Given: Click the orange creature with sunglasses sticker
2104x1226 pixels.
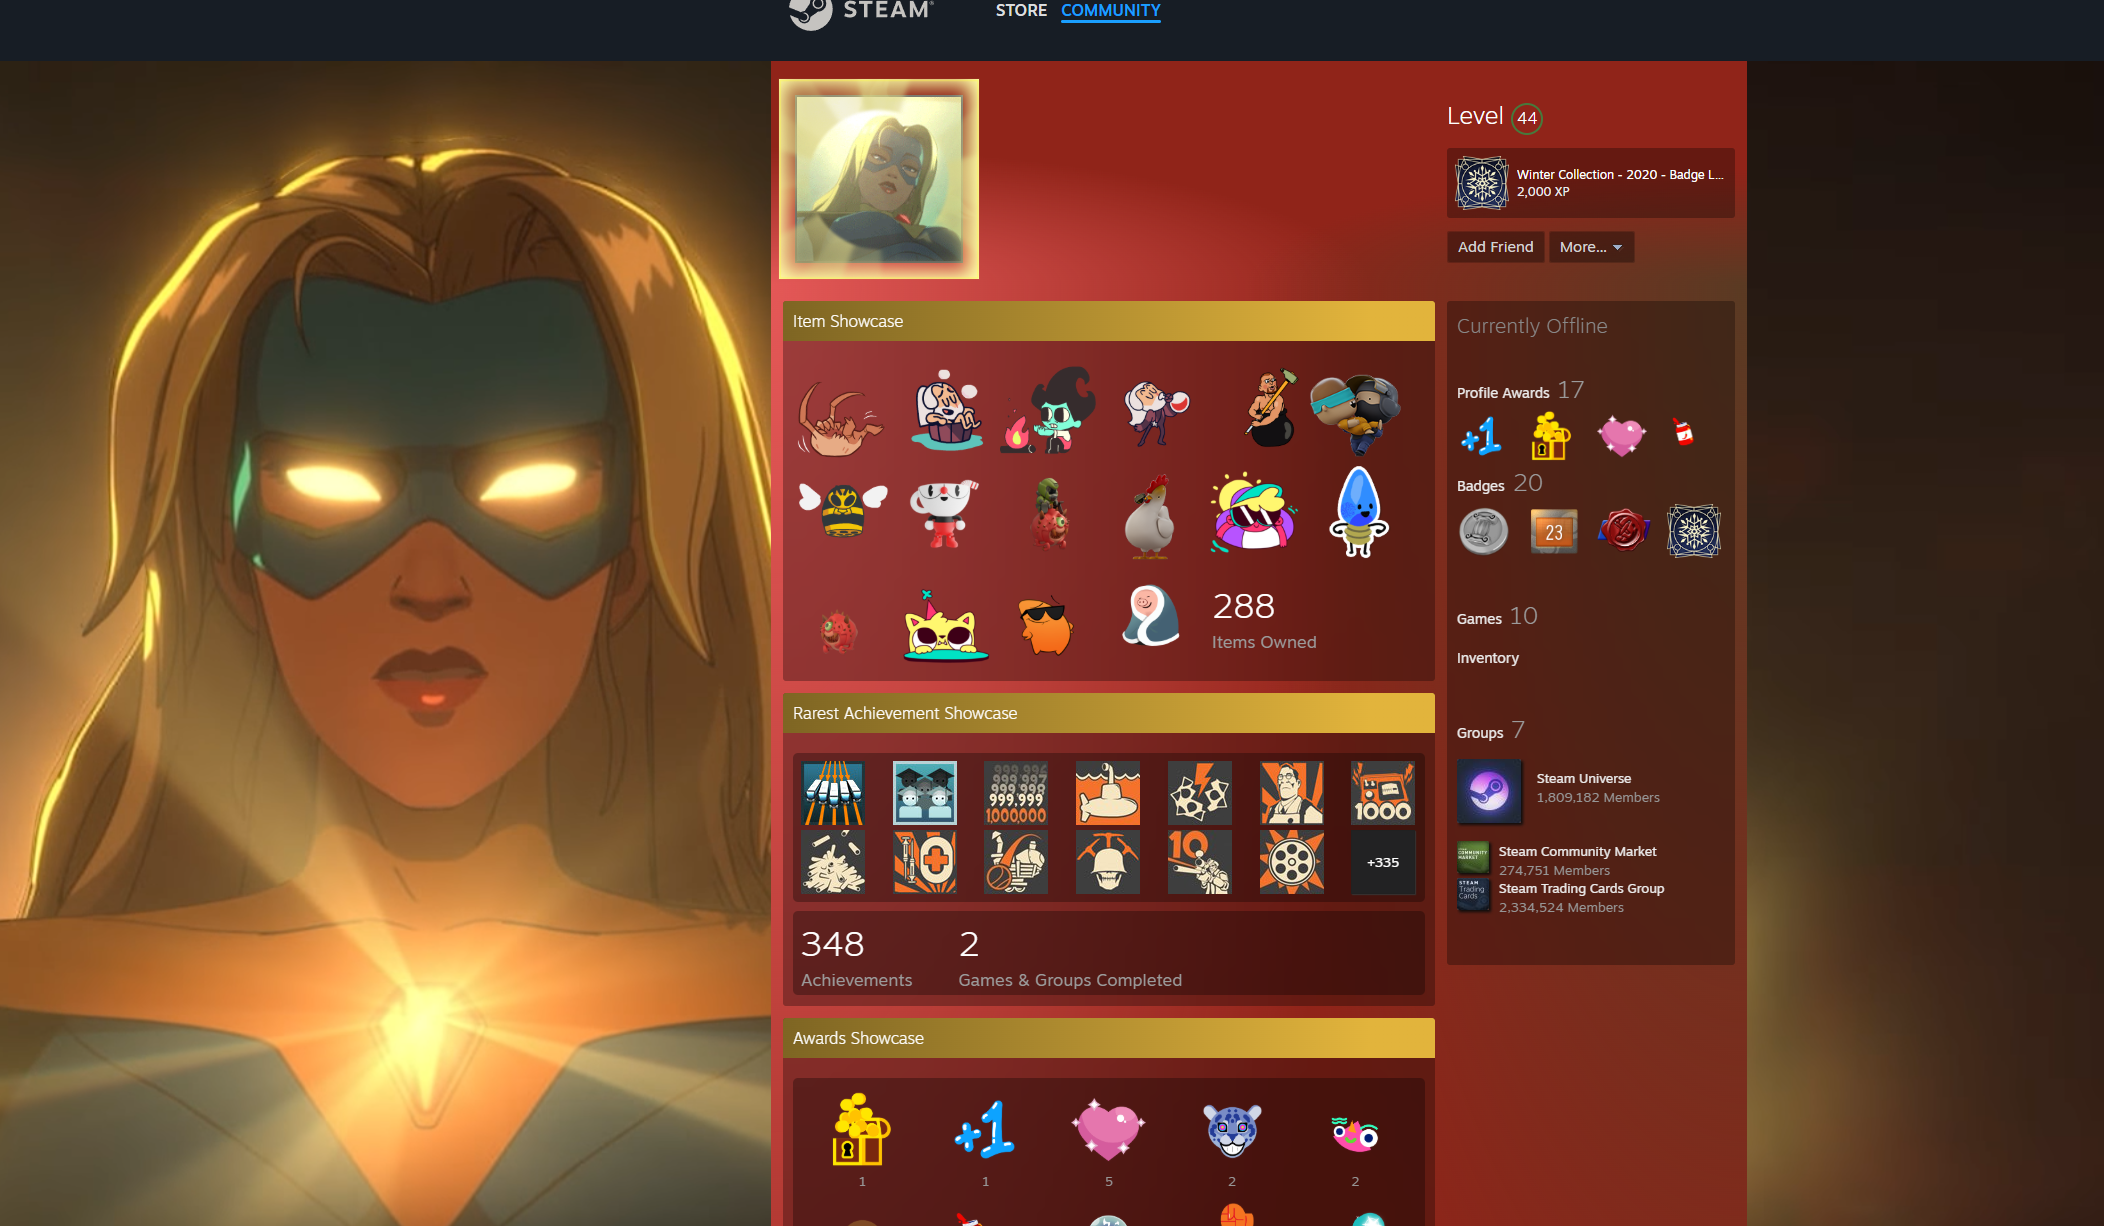Looking at the screenshot, I should [x=1046, y=626].
